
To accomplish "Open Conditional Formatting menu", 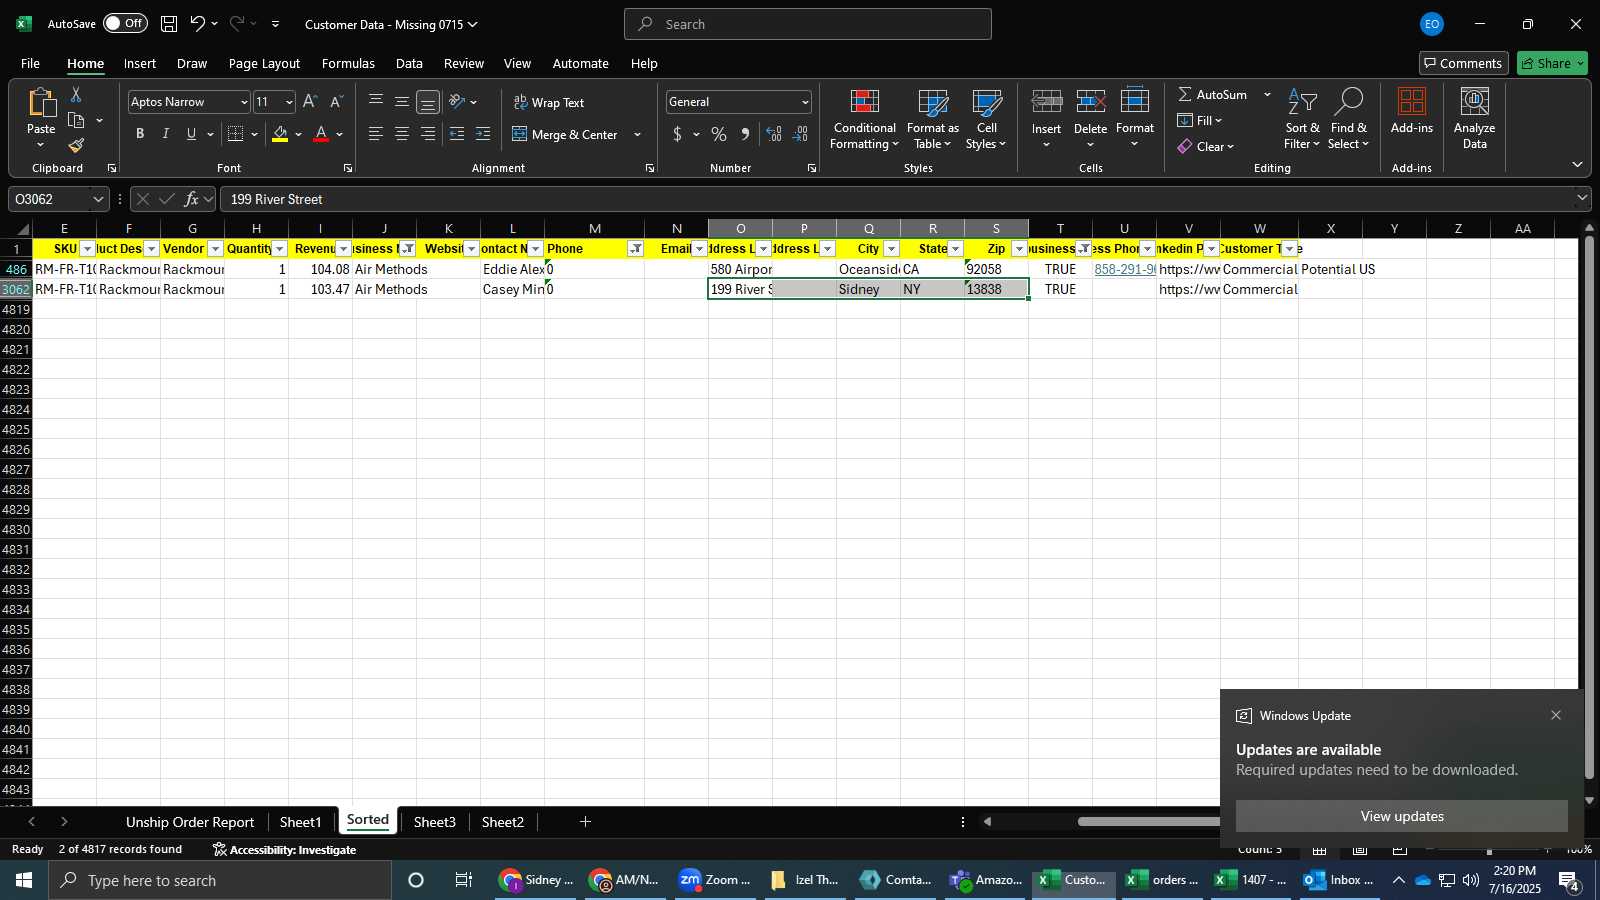I will pyautogui.click(x=865, y=119).
